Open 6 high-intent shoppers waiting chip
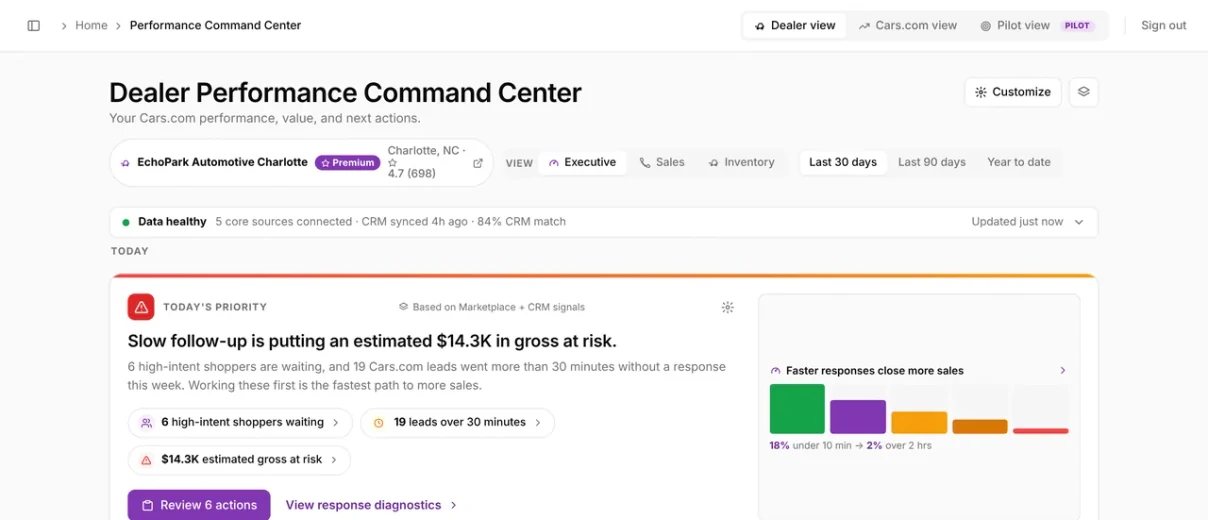The height and width of the screenshot is (520, 1208). click(x=240, y=423)
